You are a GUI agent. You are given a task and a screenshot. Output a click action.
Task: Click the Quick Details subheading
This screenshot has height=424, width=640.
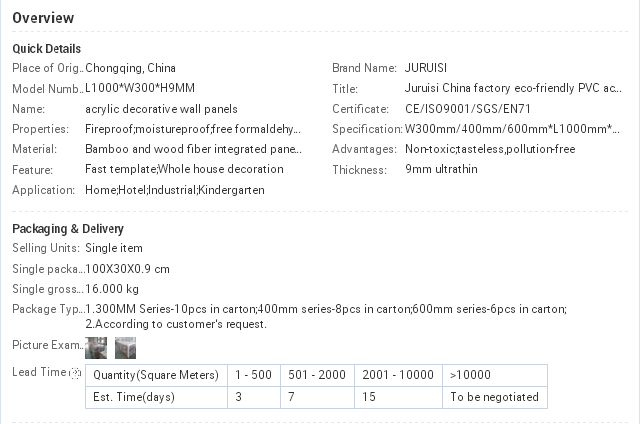(46, 49)
